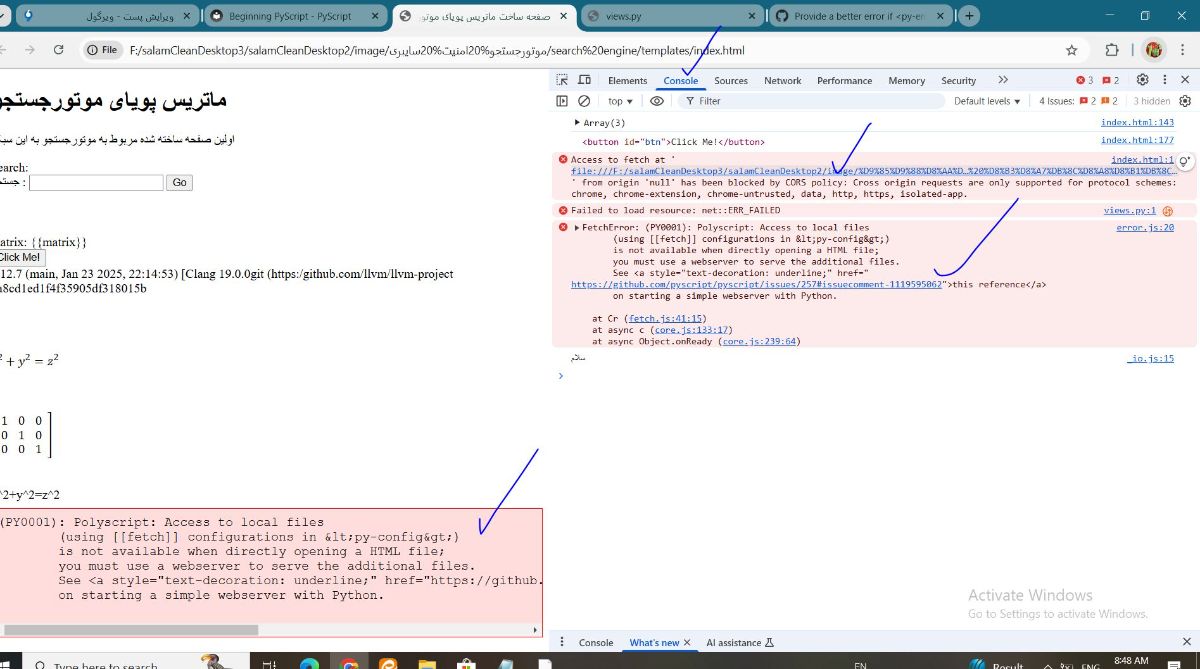The width and height of the screenshot is (1200, 669).
Task: Show the console sidebar panel
Action: pyautogui.click(x=562, y=101)
